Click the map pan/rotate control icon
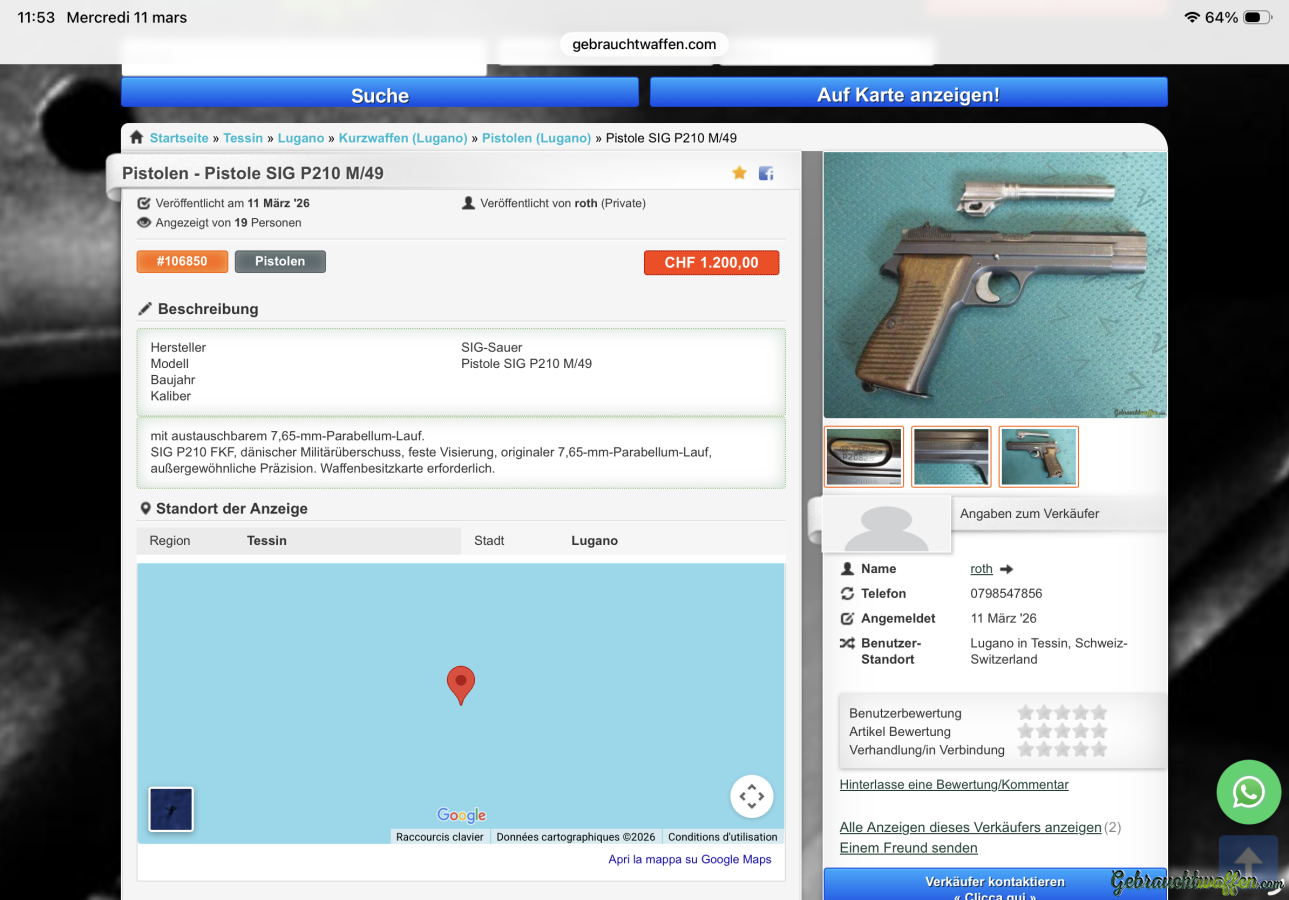1289x900 pixels. click(x=751, y=796)
